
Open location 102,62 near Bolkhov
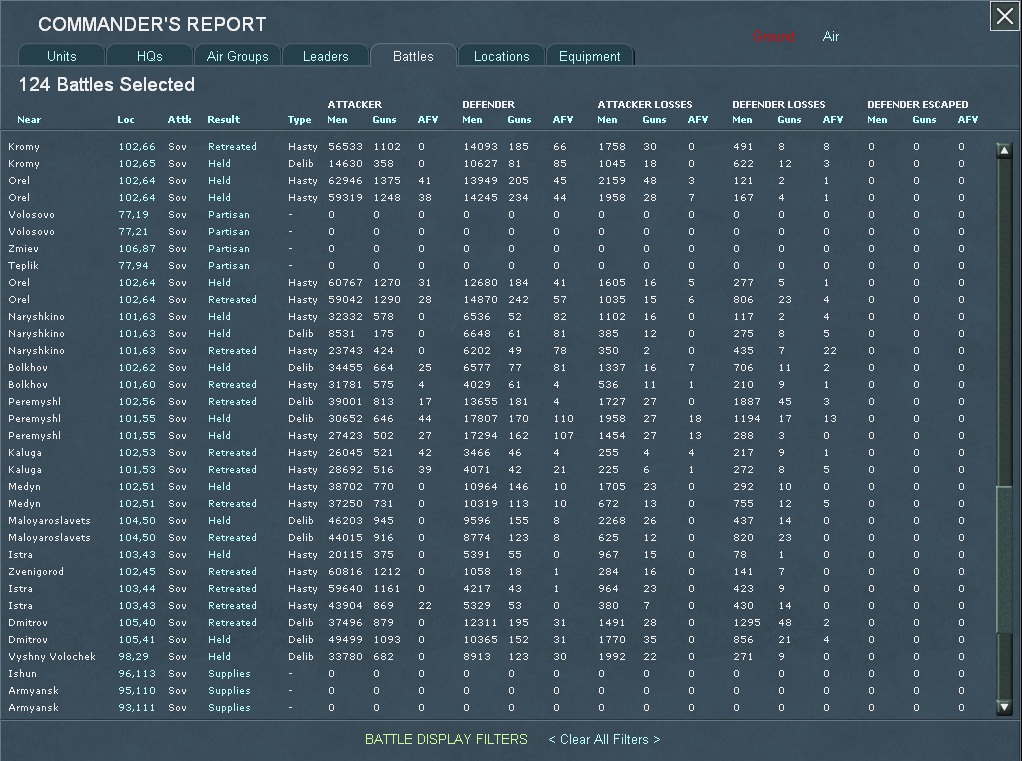[x=137, y=367]
